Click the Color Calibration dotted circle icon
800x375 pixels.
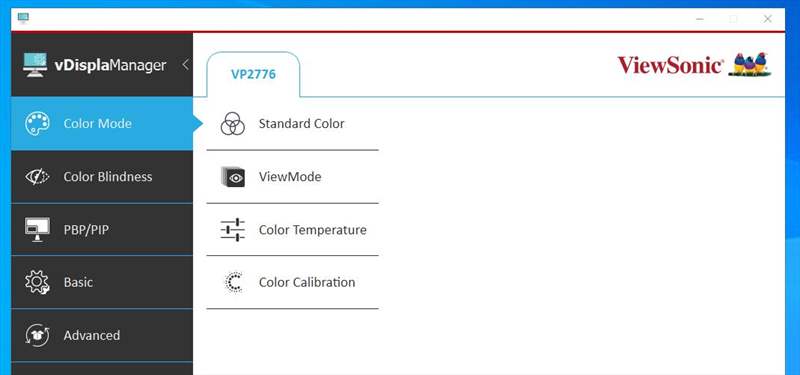point(234,282)
